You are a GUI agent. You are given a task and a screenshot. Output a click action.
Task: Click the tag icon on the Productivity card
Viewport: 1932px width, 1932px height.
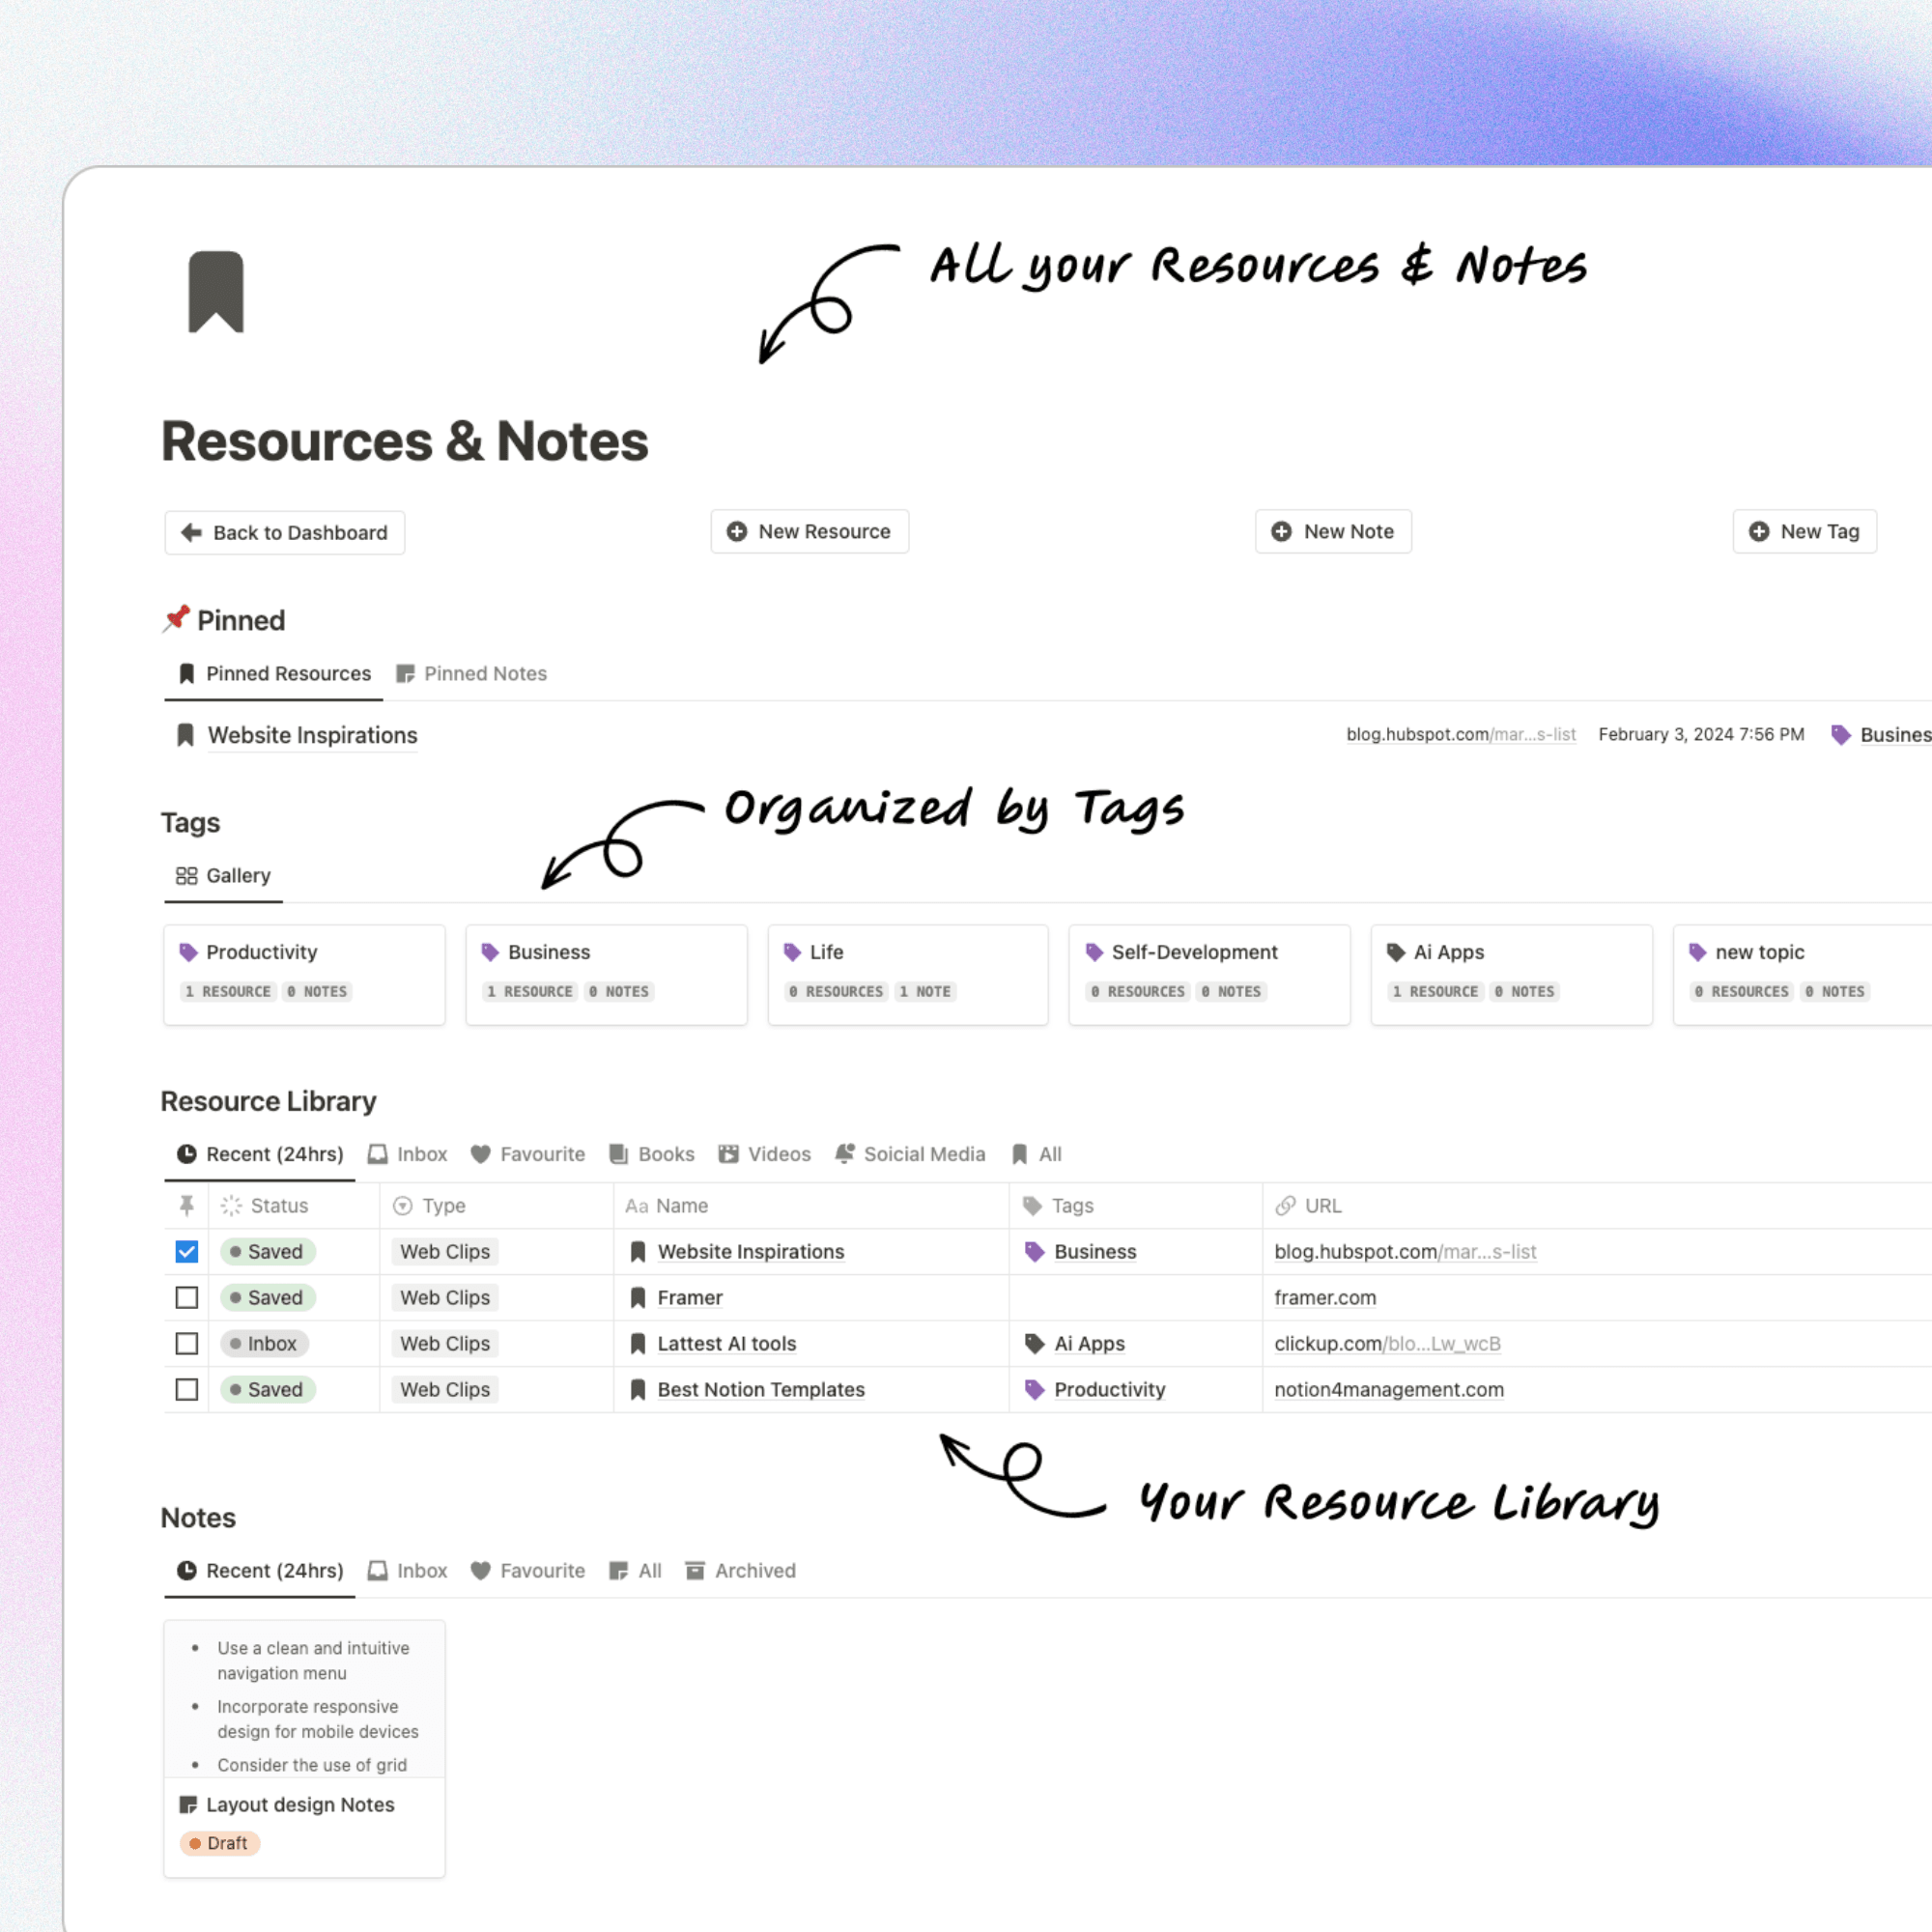coord(188,951)
